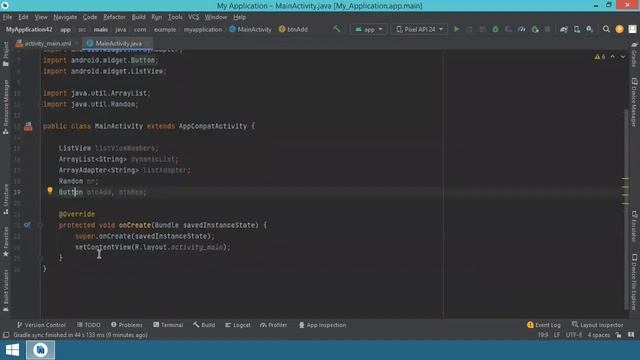Screen dimensions: 640x360
Task: Click the fold end marker at onCreate closing brace
Action: [40, 258]
